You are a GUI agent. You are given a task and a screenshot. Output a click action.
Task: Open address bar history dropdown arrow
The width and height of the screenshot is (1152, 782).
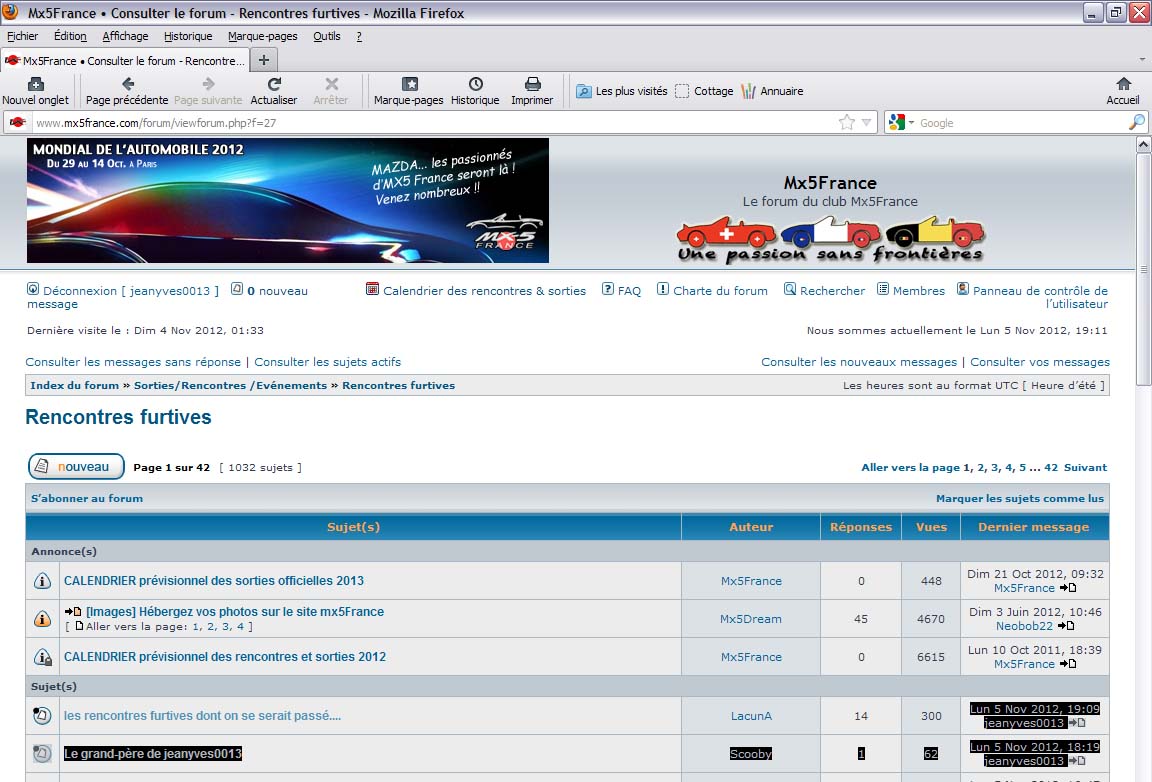[x=866, y=123]
